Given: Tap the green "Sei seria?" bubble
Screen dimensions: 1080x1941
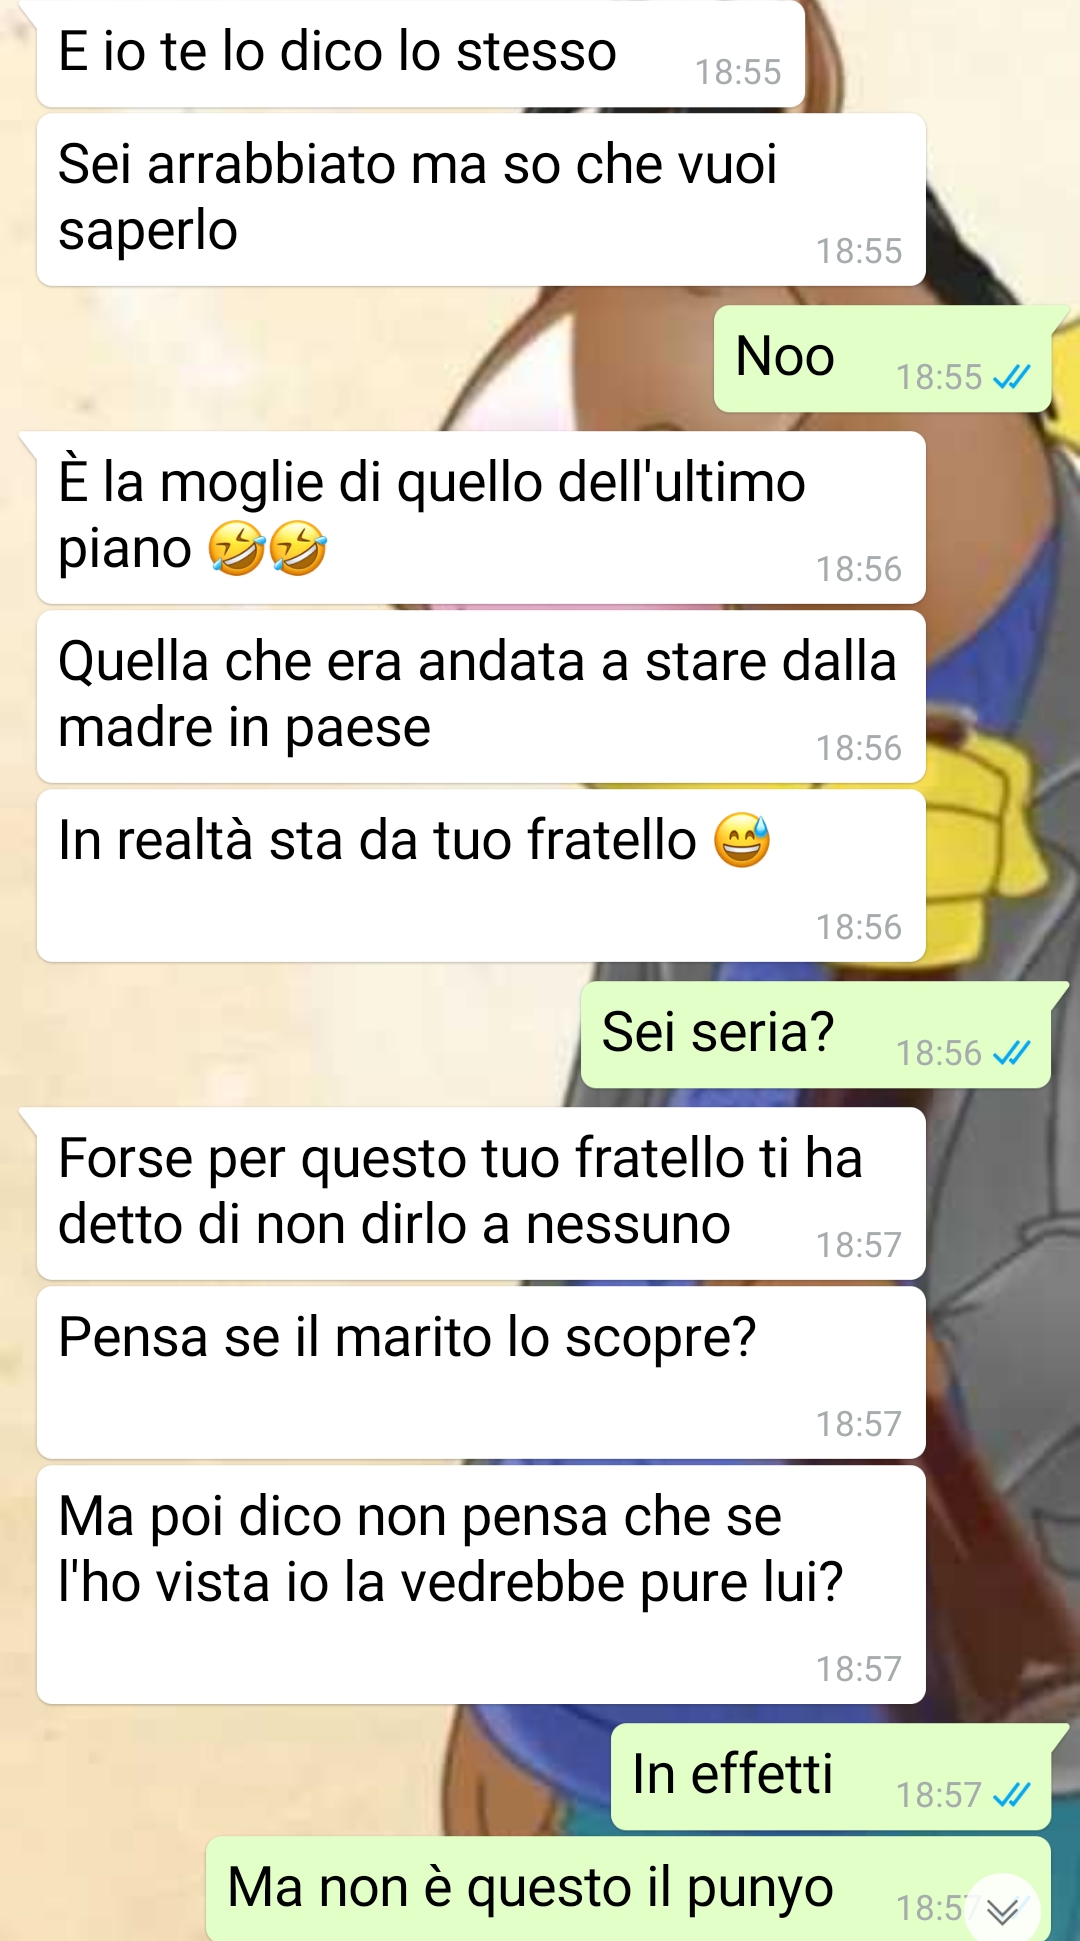Looking at the screenshot, I should 816,1035.
